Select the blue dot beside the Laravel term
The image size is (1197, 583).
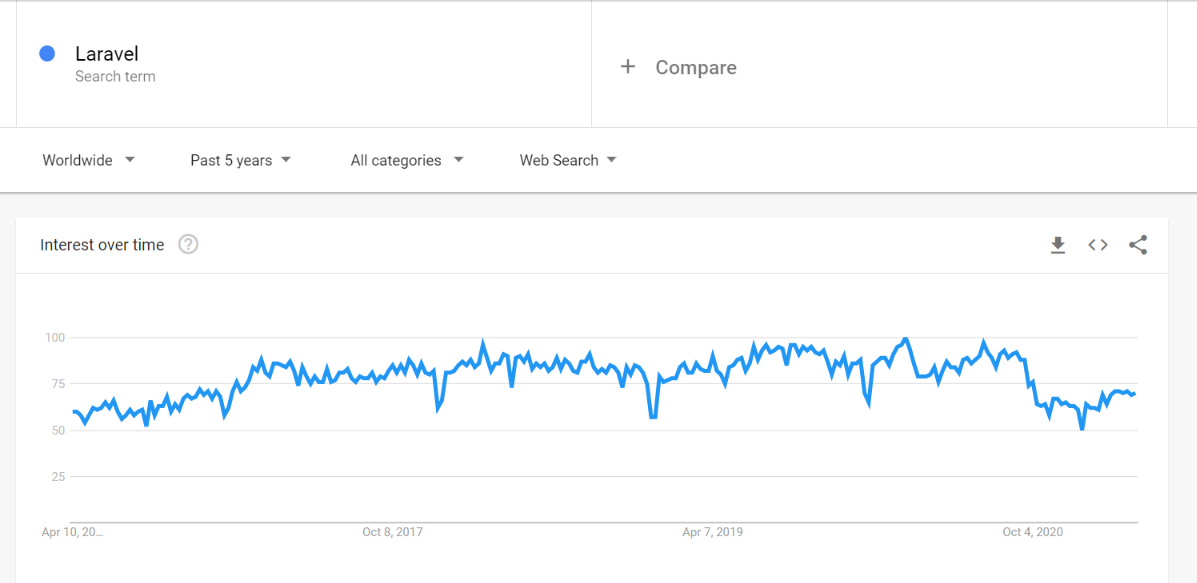point(45,53)
